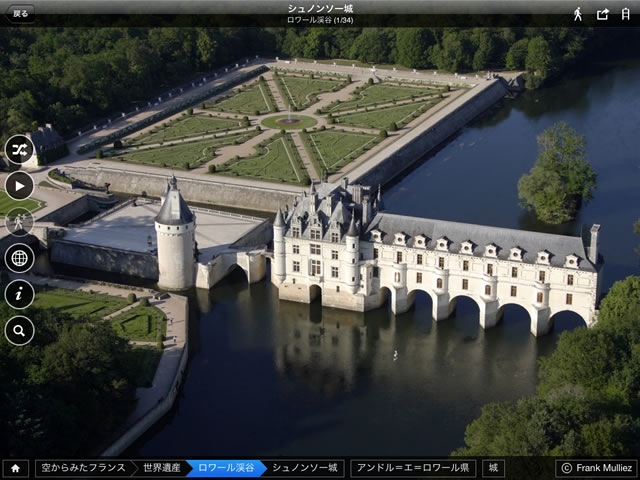Select 世界遺産 breadcrumb
Image resolution: width=640 pixels, height=480 pixels.
162,468
